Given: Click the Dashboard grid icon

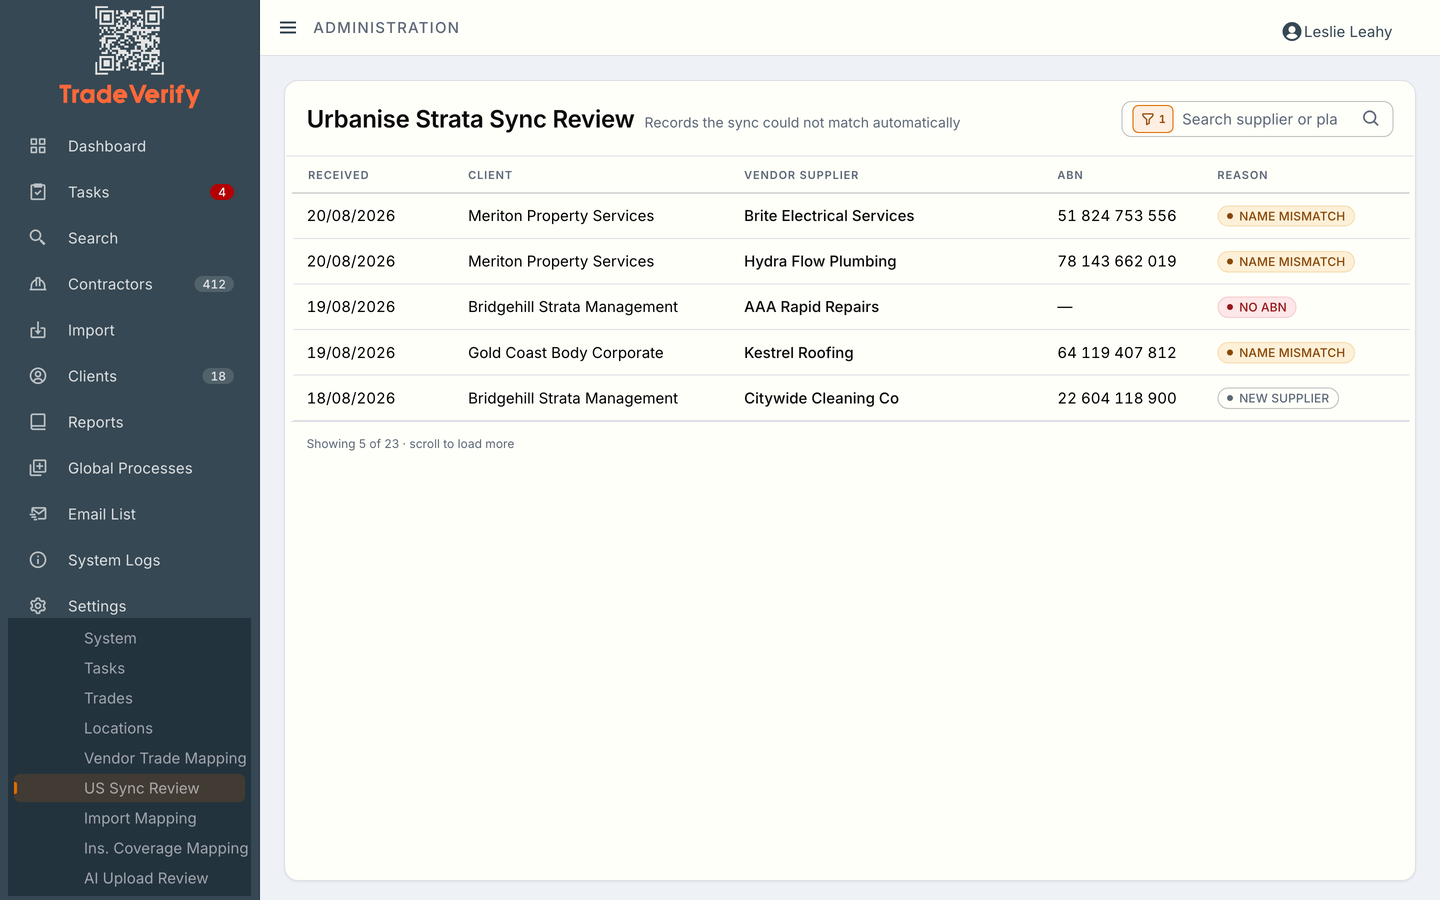Looking at the screenshot, I should tap(38, 146).
